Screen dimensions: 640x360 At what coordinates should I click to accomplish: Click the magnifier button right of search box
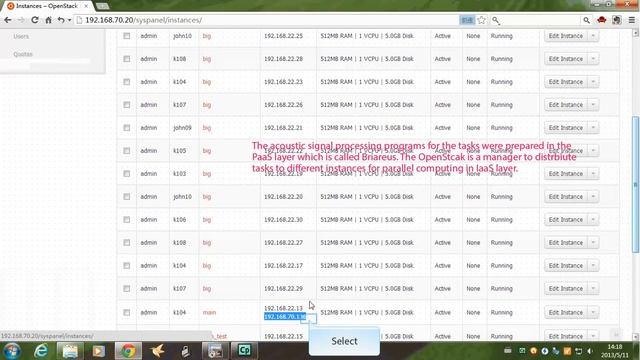point(586,20)
